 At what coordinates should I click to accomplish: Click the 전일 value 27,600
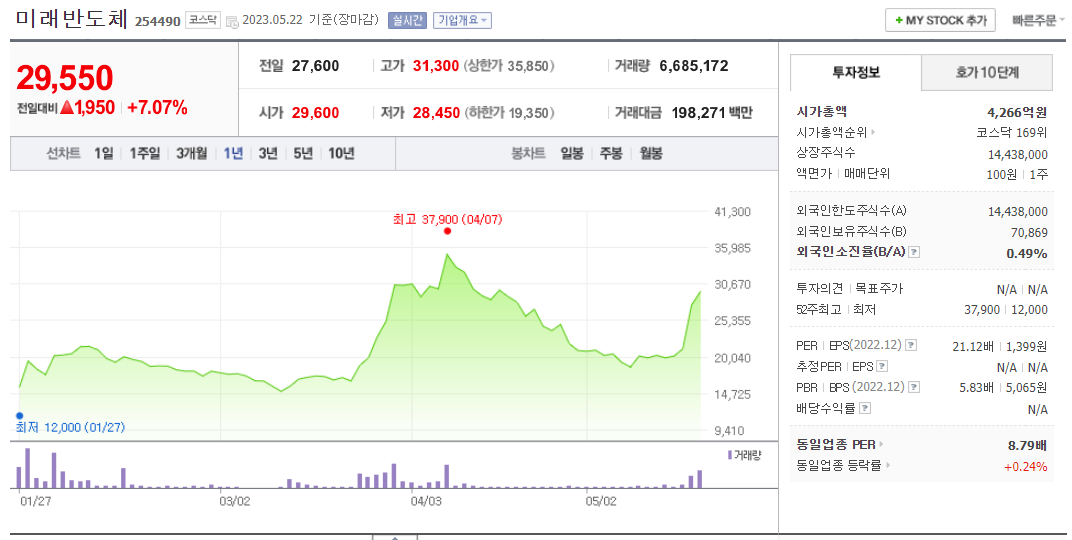[x=315, y=66]
